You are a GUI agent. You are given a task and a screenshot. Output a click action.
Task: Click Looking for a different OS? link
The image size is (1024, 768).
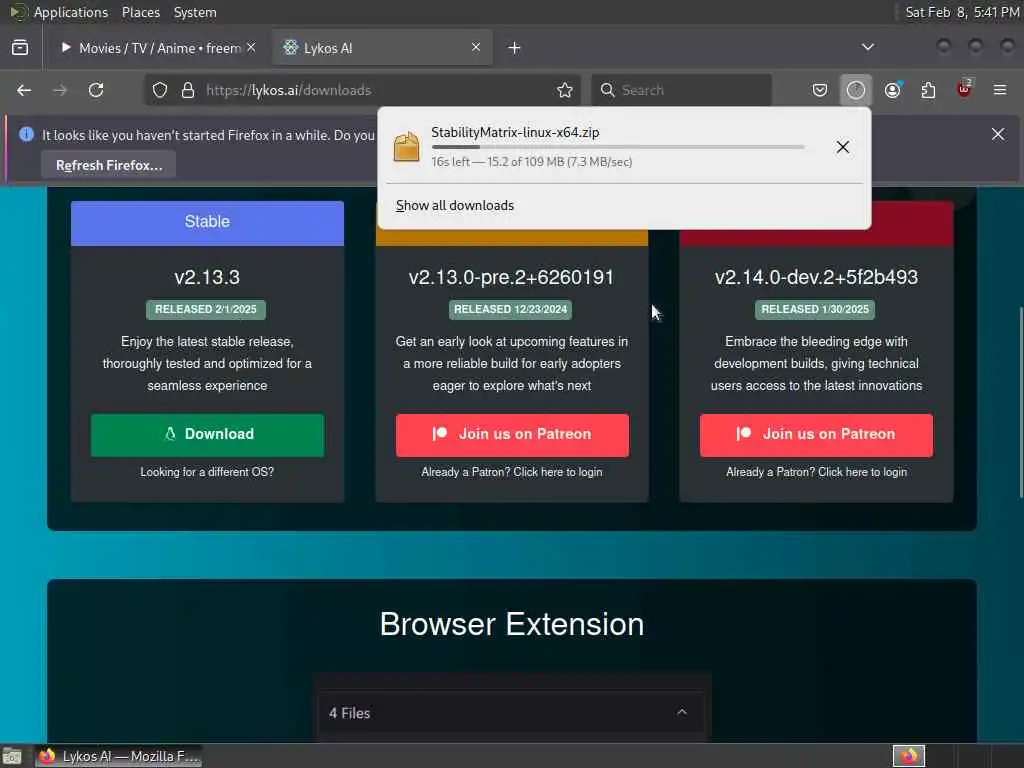tap(207, 472)
